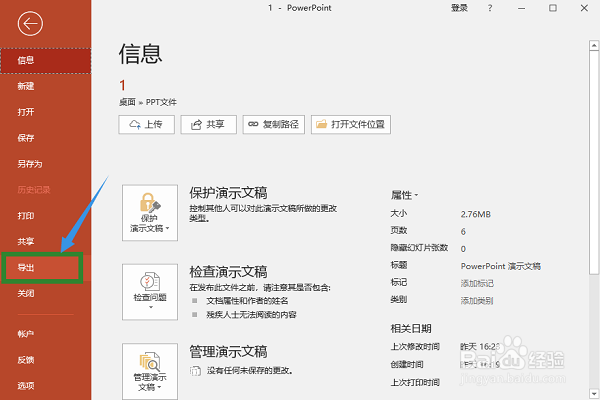Minimize the PowerPoint window

pos(522,8)
